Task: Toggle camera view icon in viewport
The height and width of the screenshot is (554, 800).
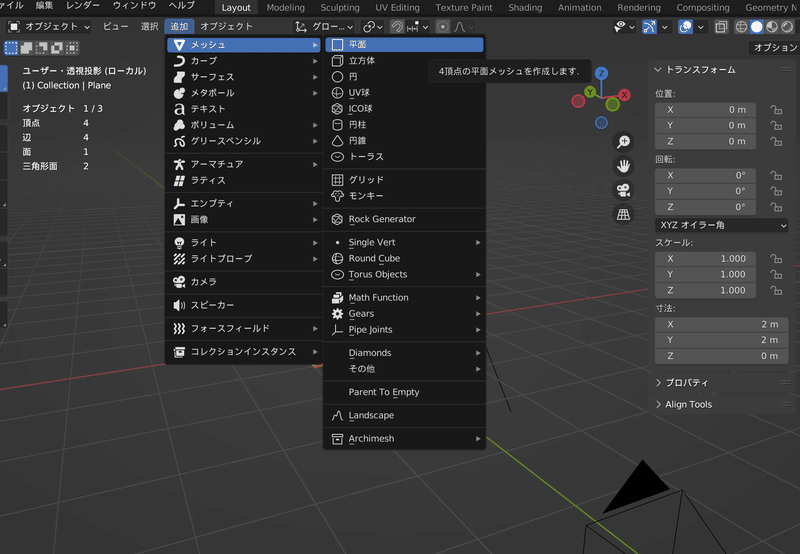Action: (623, 190)
